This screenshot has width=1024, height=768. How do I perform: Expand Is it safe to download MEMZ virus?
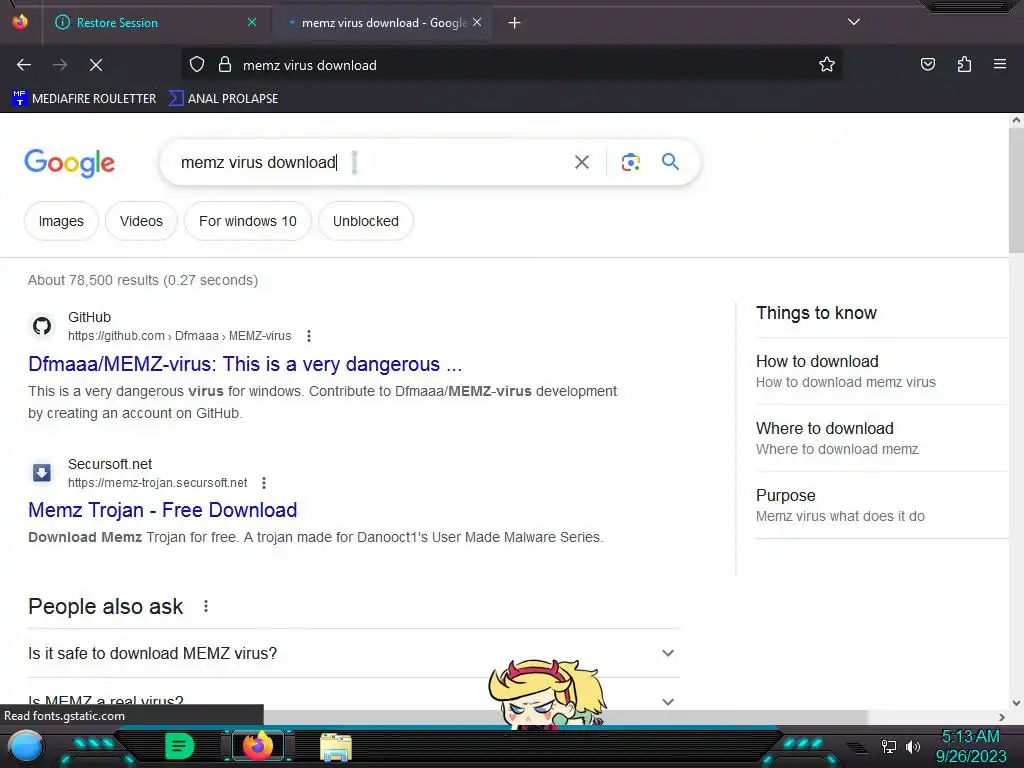[354, 653]
